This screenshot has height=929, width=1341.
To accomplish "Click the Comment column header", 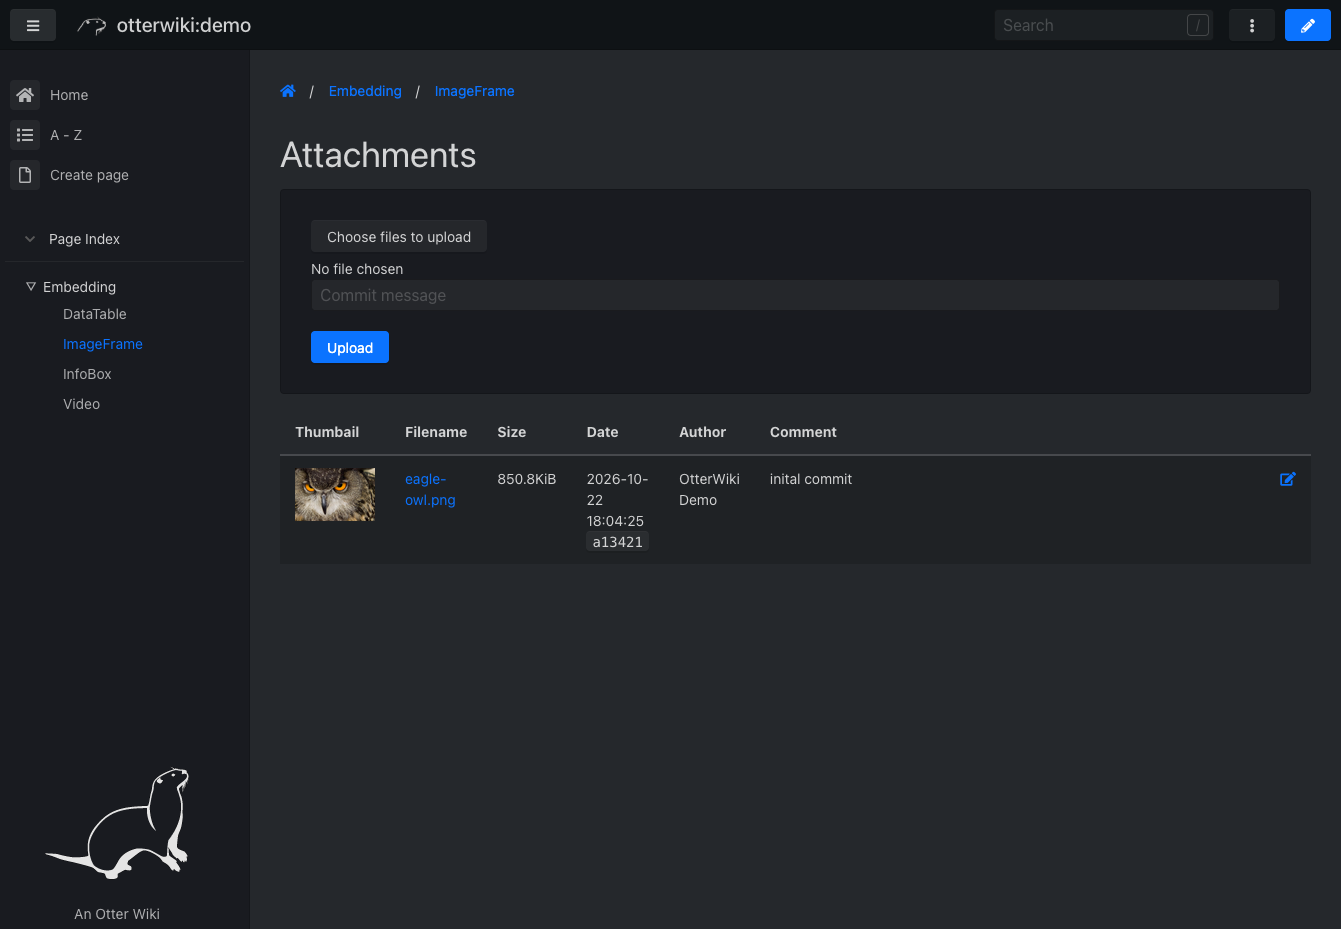I will (x=803, y=432).
